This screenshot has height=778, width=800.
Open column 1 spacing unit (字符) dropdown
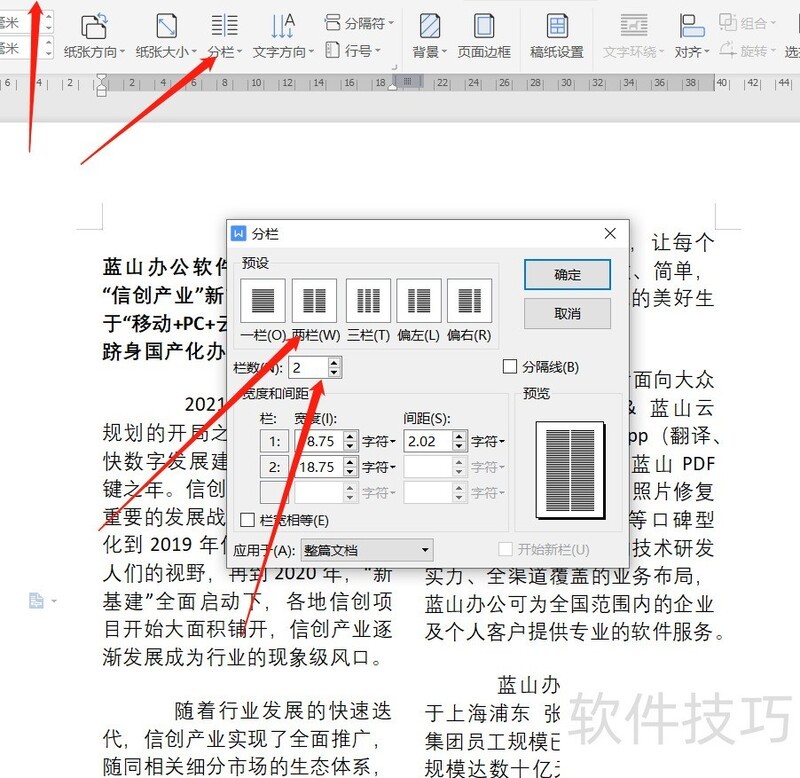pos(488,441)
